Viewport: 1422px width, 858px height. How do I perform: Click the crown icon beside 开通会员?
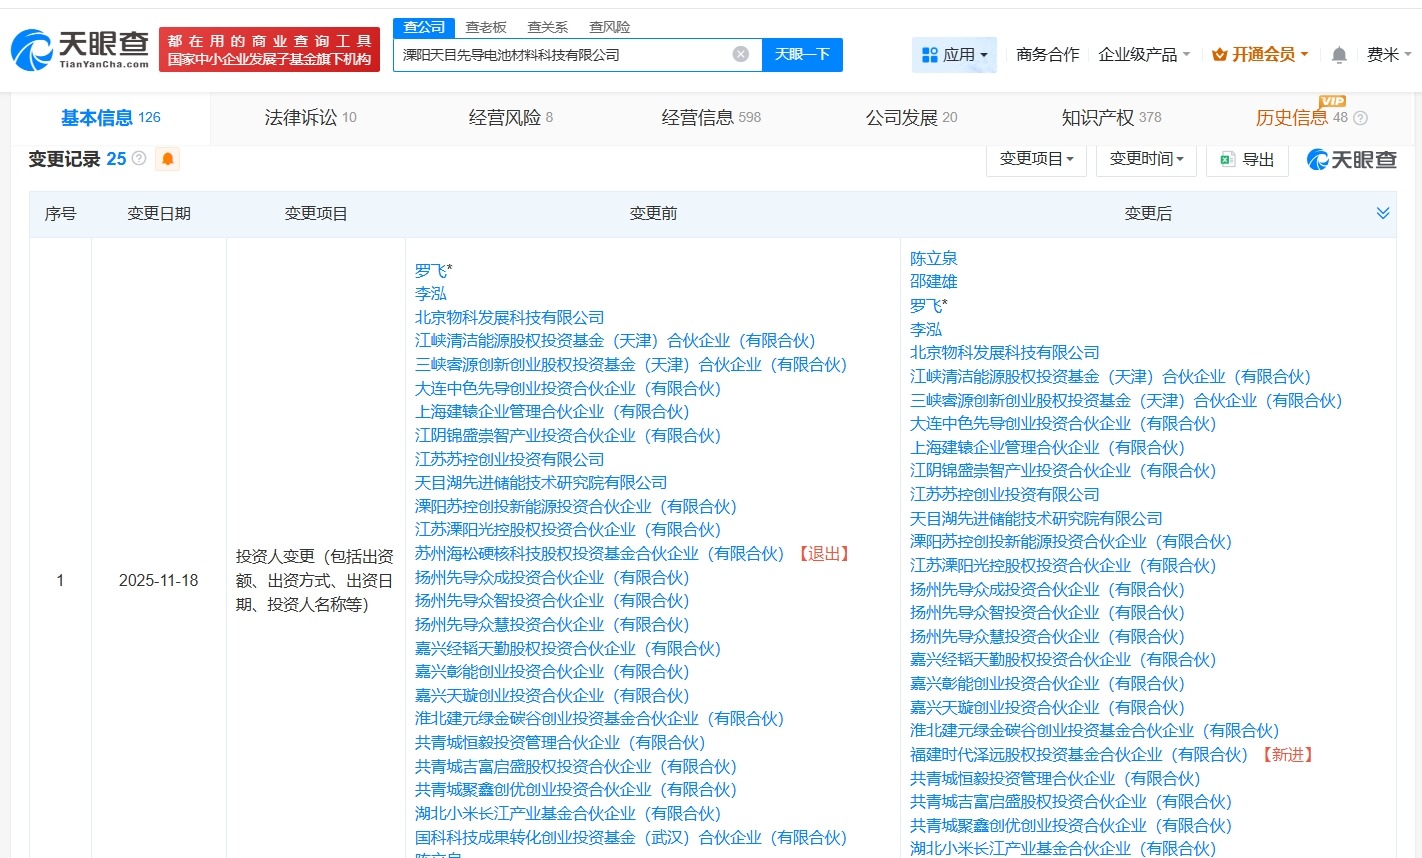tap(1219, 55)
